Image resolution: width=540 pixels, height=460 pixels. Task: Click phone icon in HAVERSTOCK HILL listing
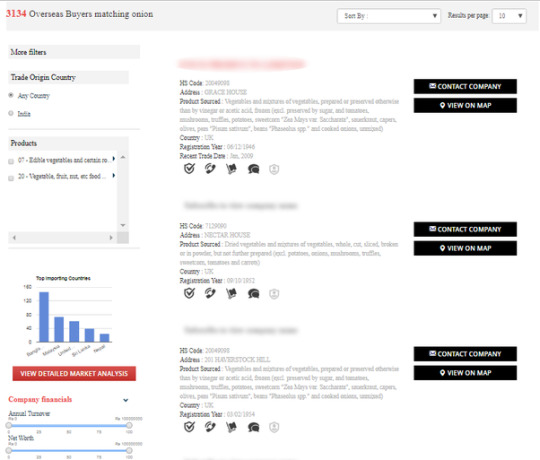tap(210, 427)
